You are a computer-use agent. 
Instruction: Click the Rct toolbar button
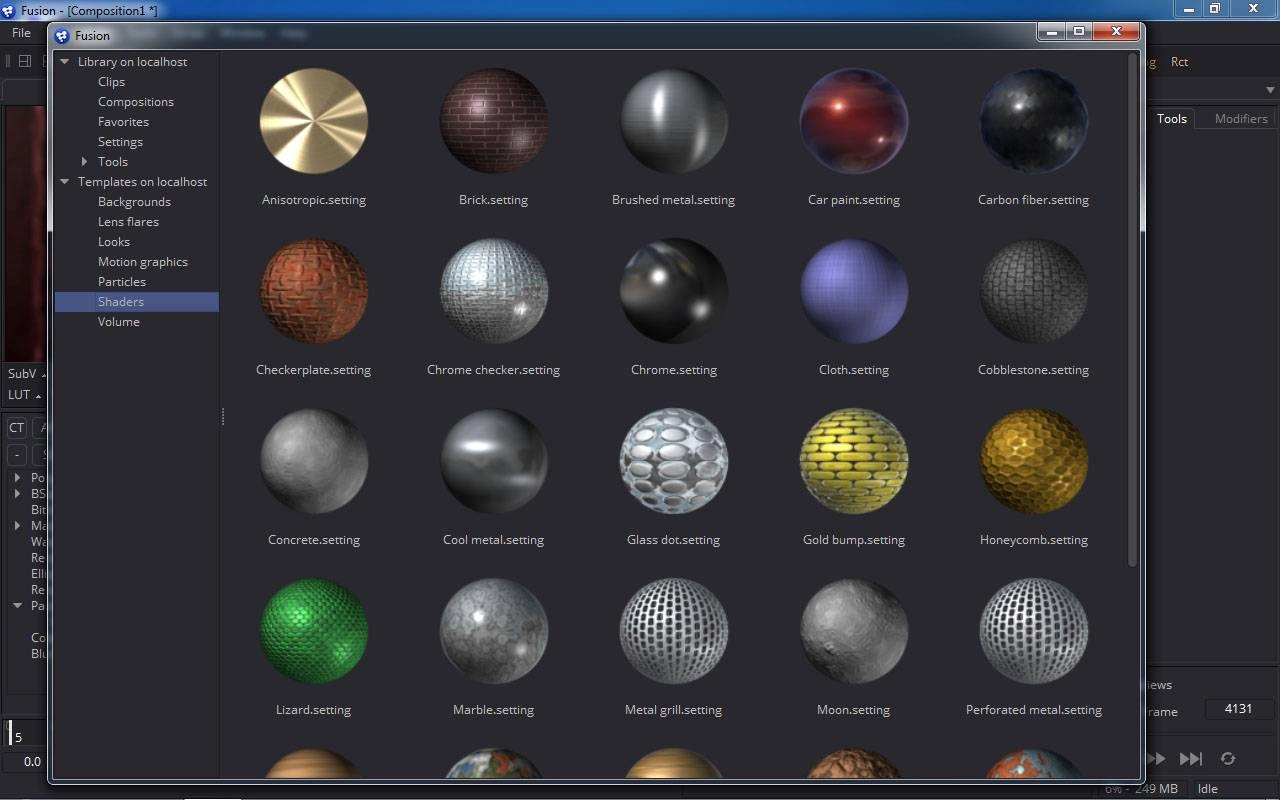tap(1180, 62)
